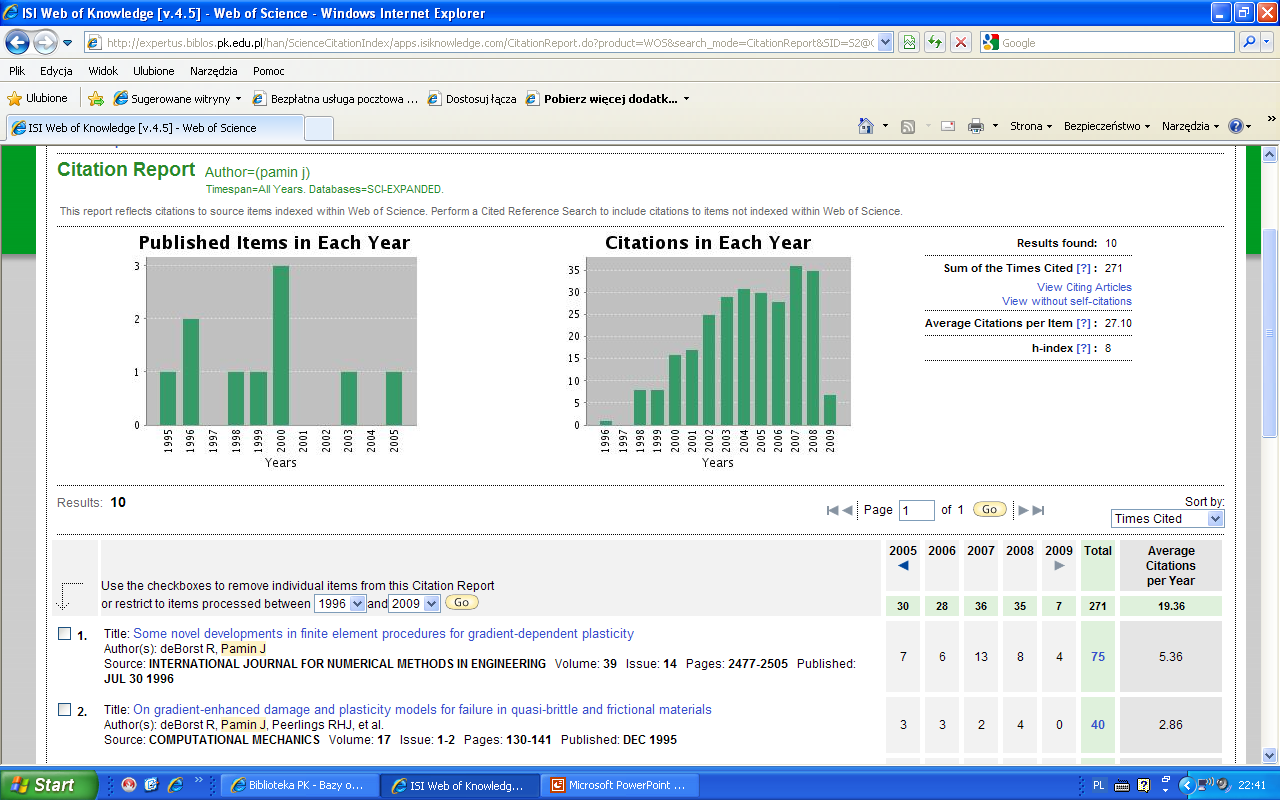Click the Windows Start button
The image size is (1280, 800).
49,785
